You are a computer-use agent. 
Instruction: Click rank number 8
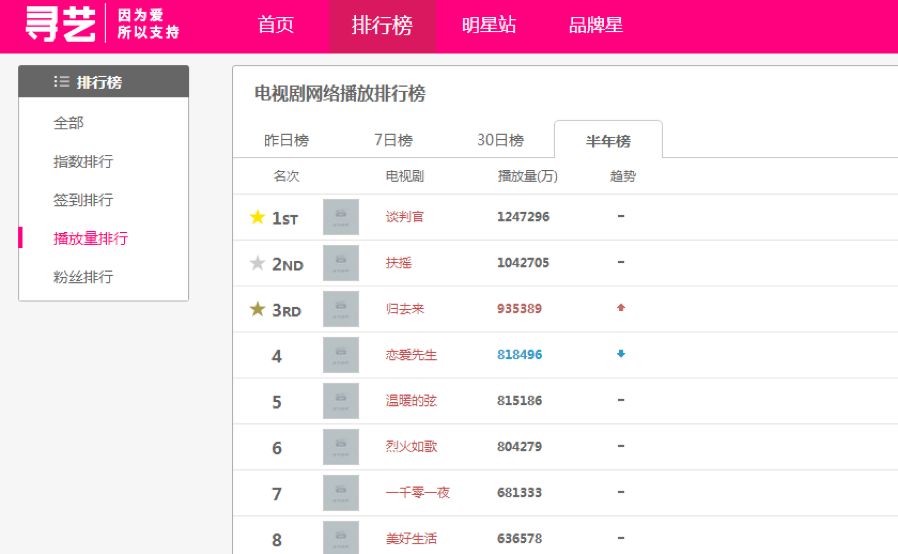click(x=277, y=540)
